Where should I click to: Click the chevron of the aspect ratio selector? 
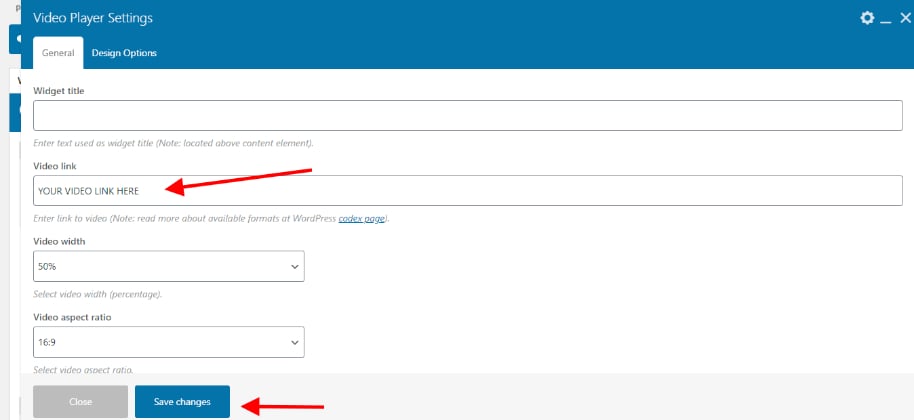tap(294, 342)
